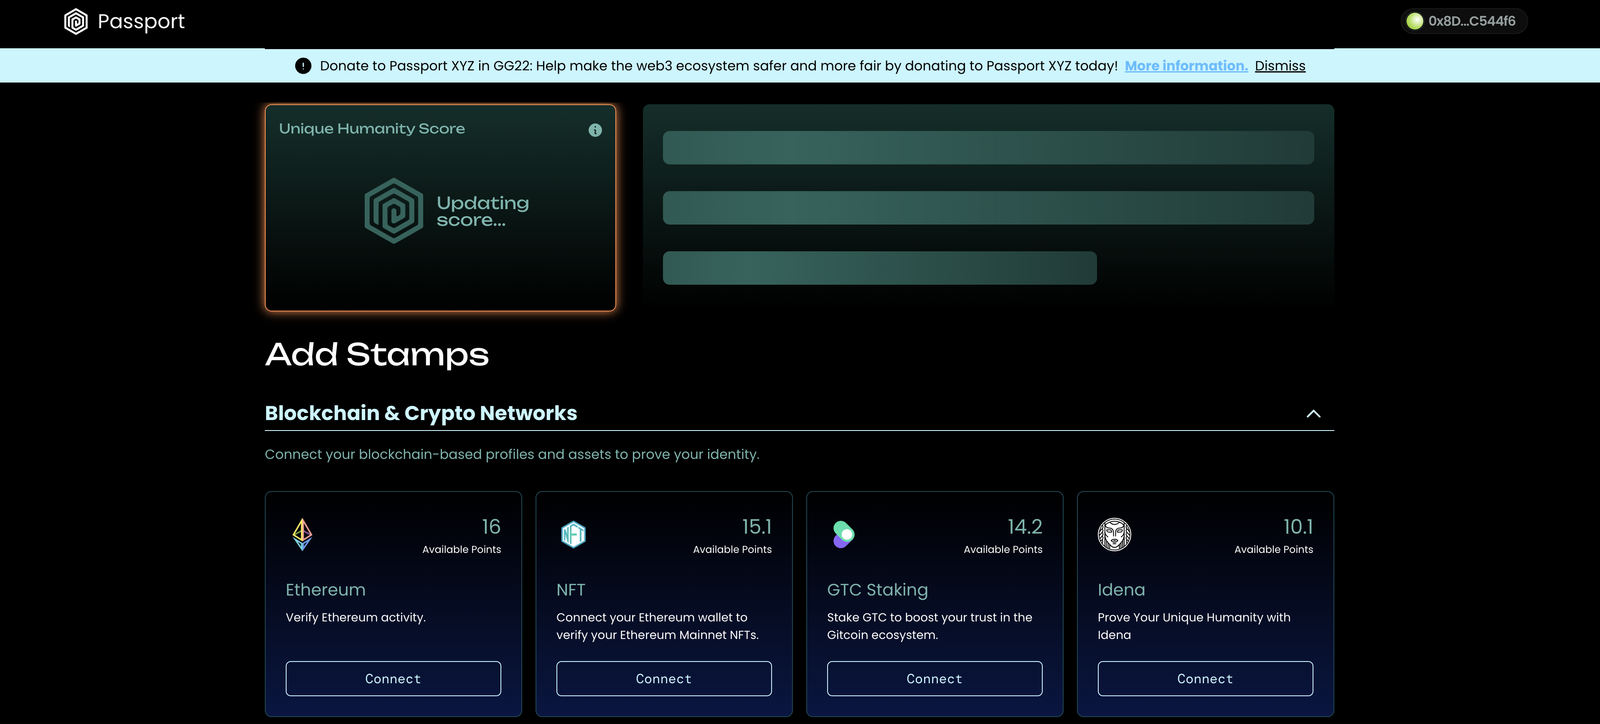1600x724 pixels.
Task: Click the green wallet avatar icon
Action: point(1415,21)
